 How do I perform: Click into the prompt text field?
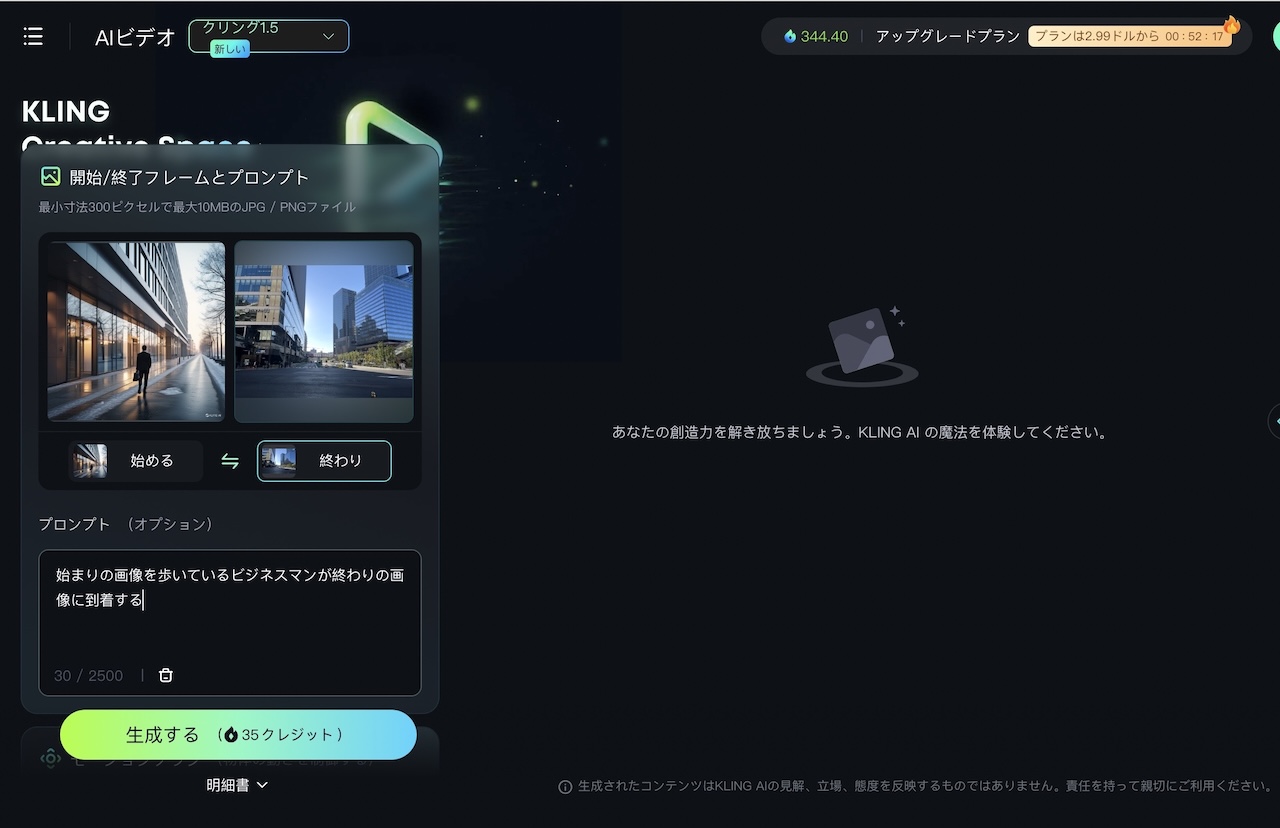point(230,622)
